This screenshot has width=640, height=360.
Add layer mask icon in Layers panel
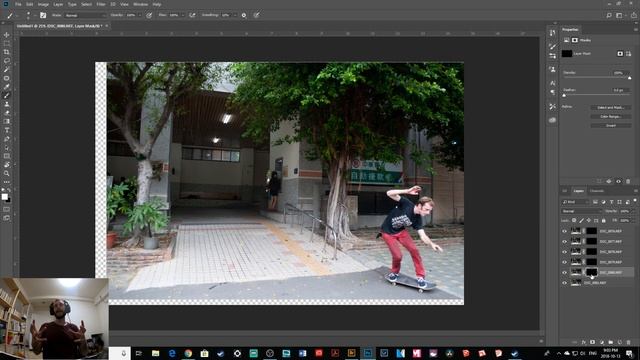pos(592,342)
